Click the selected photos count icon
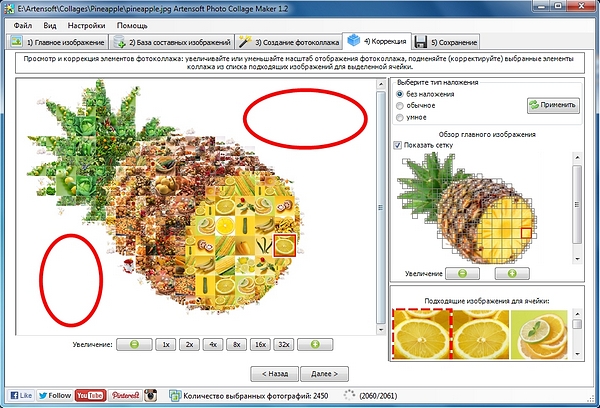Screen dimensions: 600x408 click(x=175, y=396)
